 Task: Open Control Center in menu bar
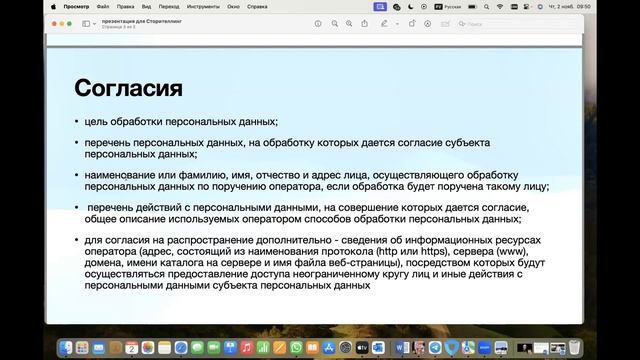click(x=527, y=7)
